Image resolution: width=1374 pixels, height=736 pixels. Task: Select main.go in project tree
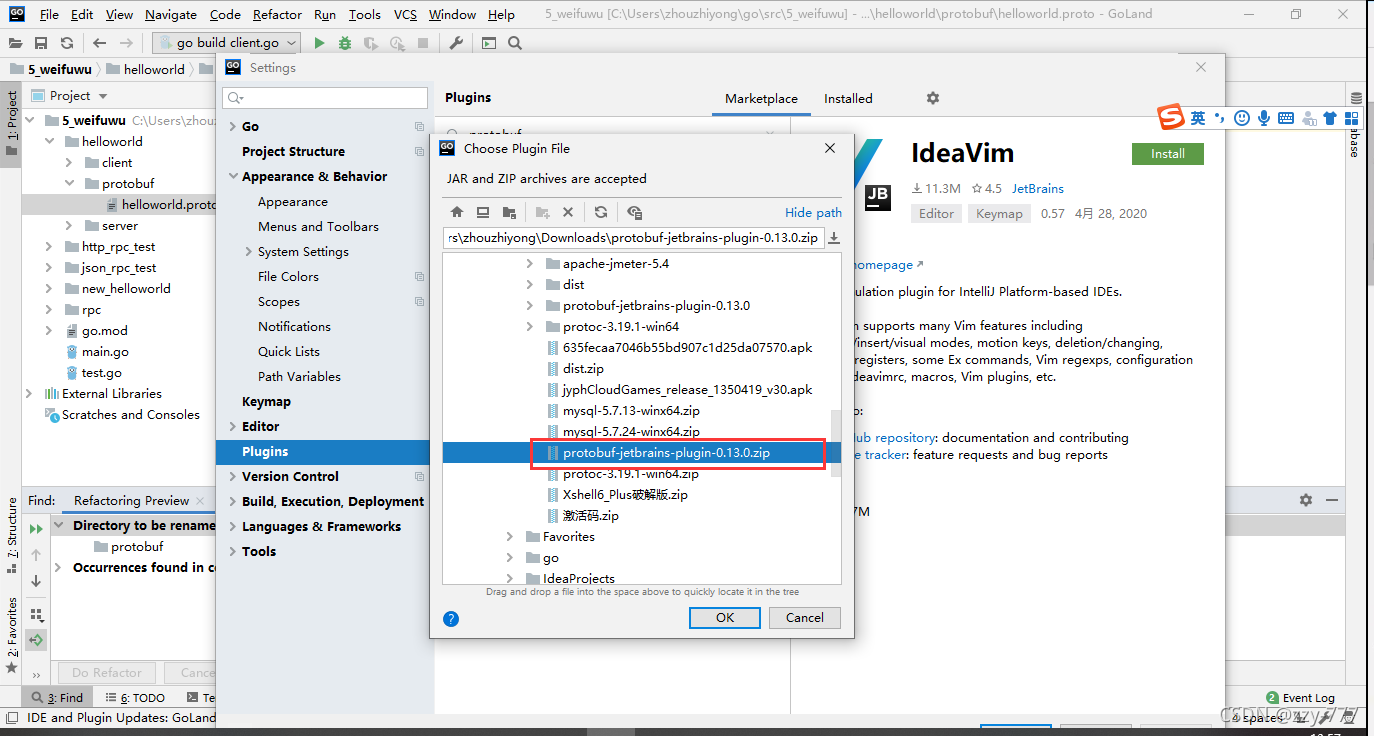[105, 352]
